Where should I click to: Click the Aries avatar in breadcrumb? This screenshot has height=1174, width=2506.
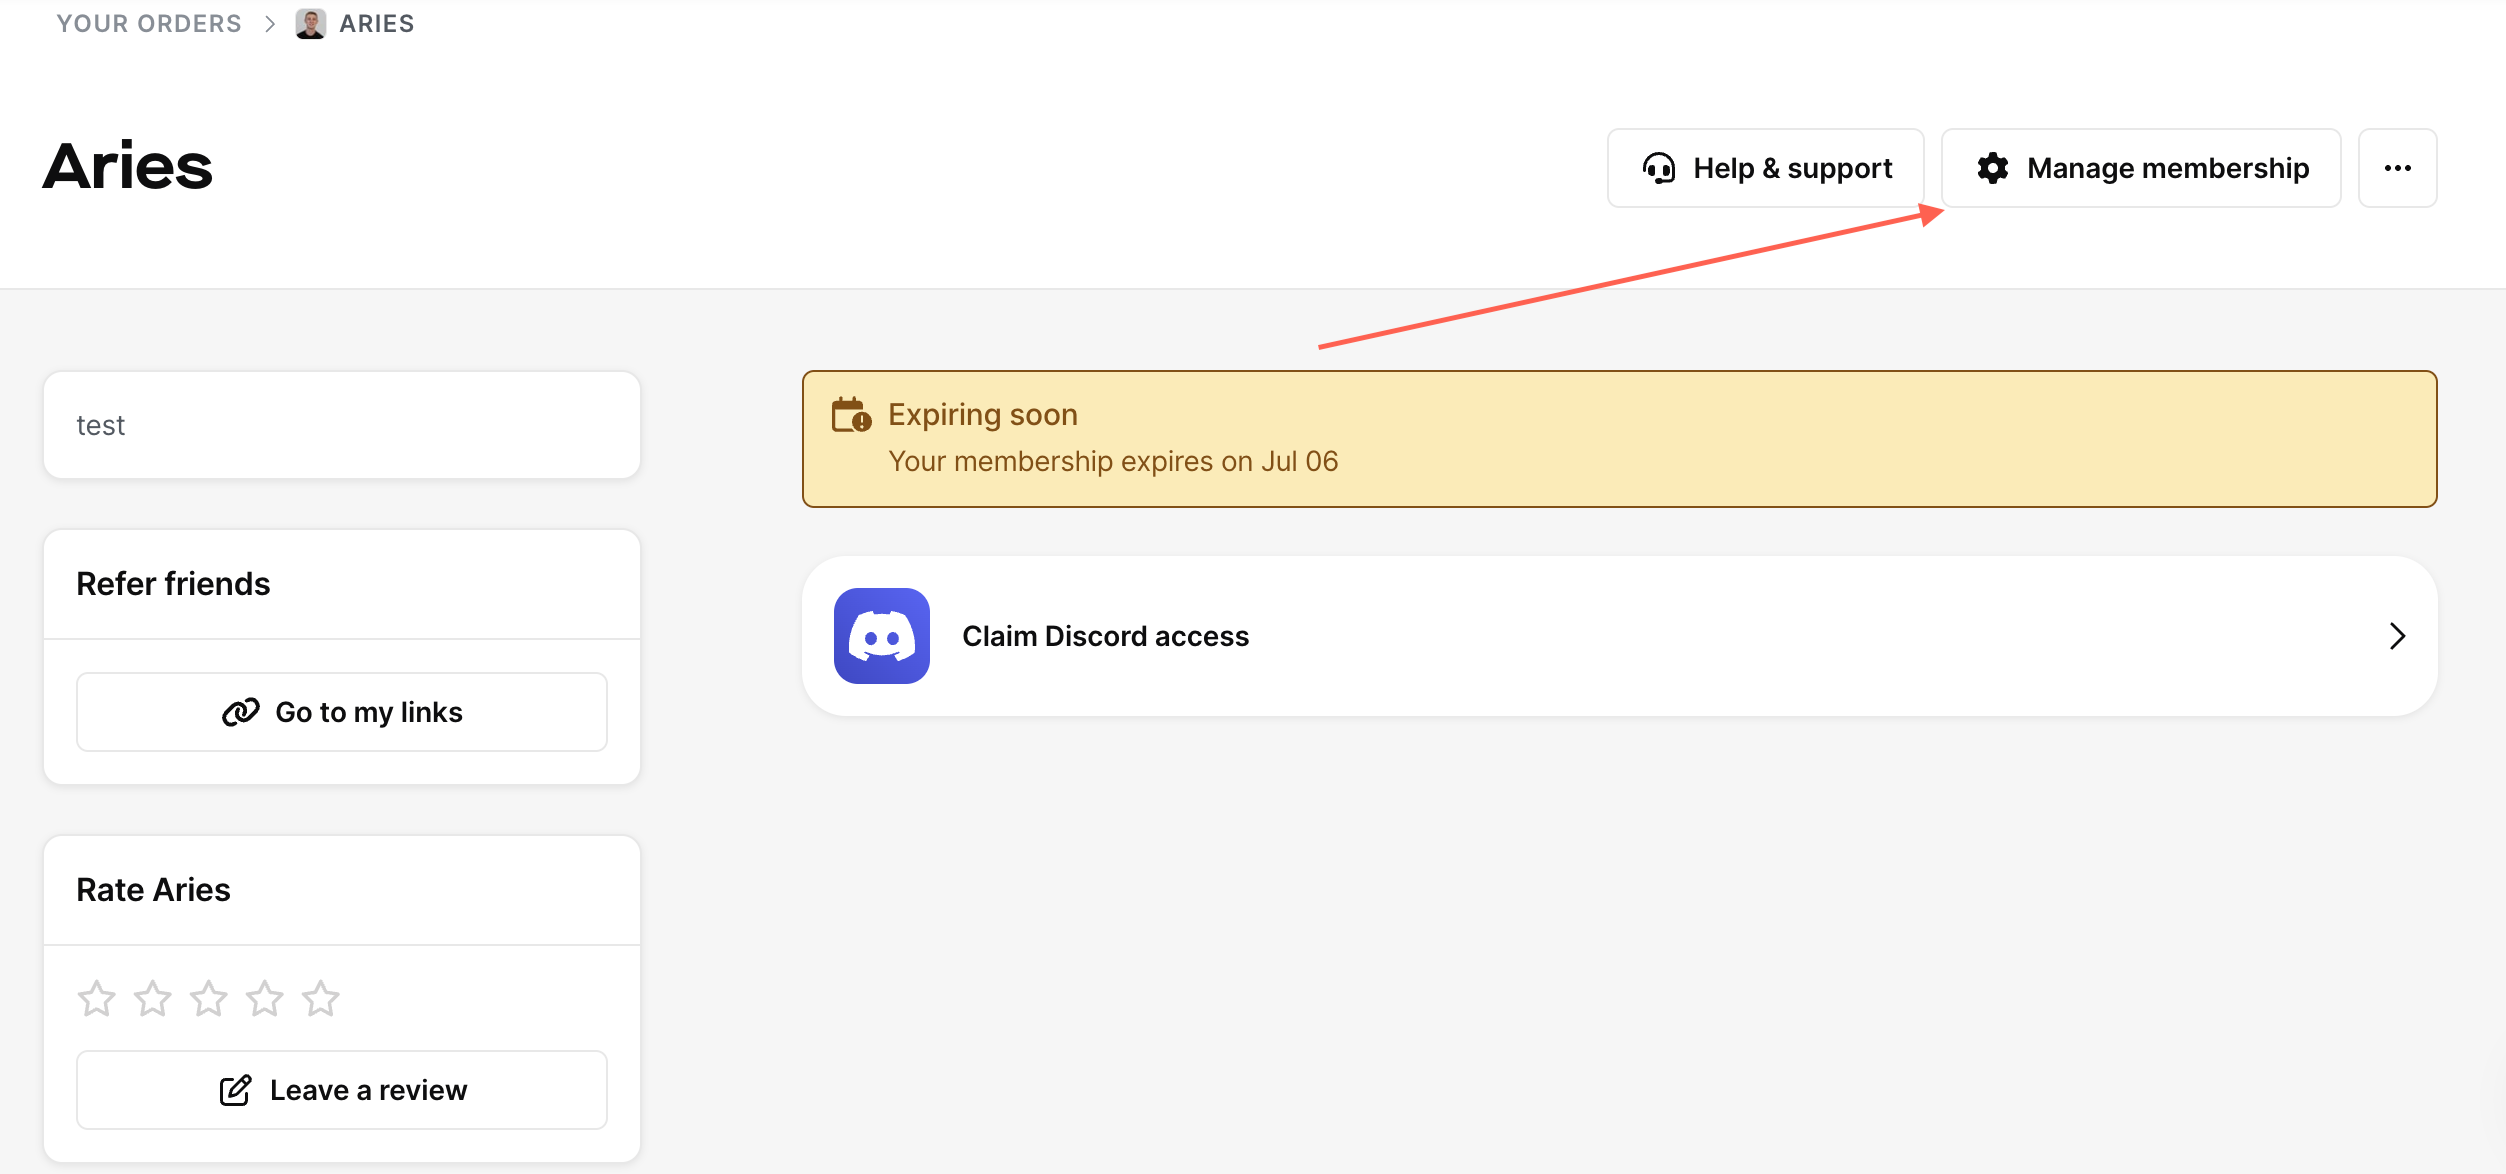310,24
